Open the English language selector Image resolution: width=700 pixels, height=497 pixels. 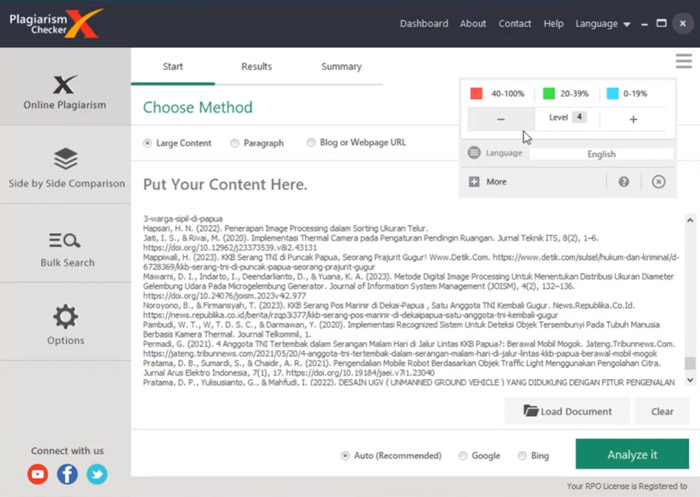(601, 154)
